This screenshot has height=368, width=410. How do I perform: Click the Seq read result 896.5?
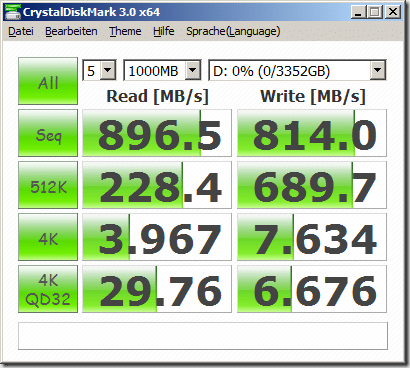[x=157, y=133]
